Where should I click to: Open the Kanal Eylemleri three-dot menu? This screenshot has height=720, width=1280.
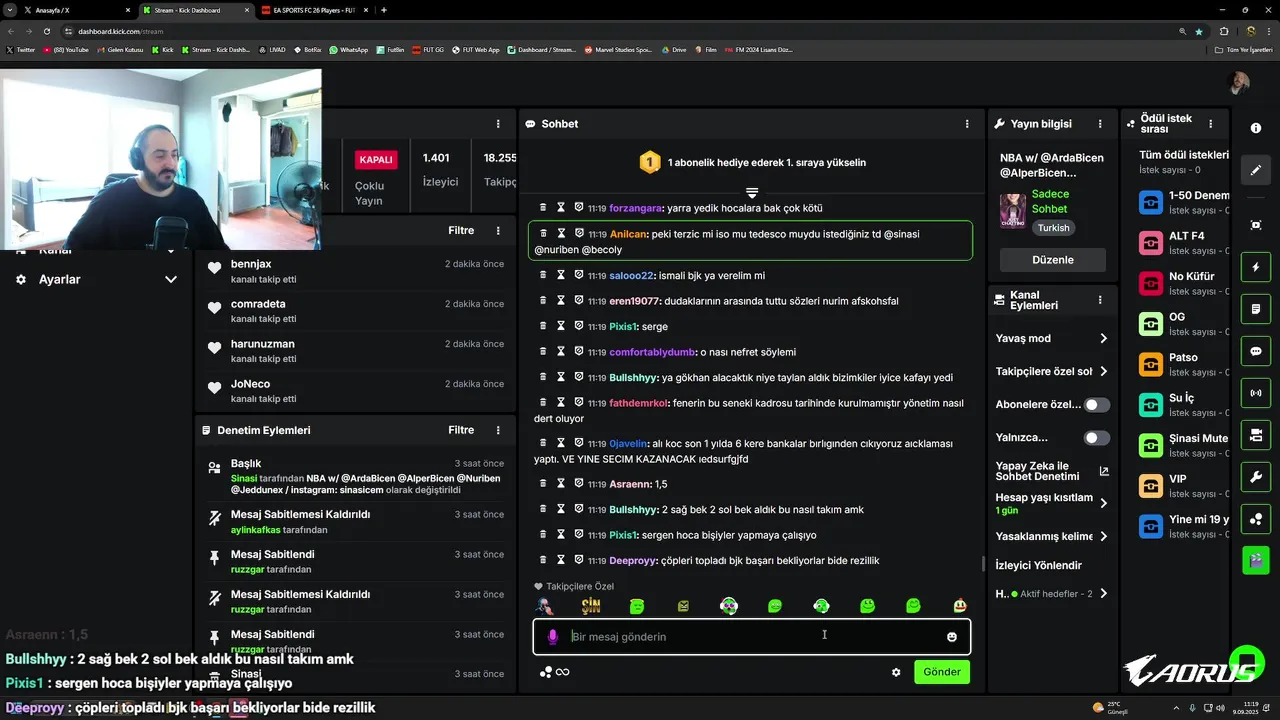click(x=1100, y=300)
